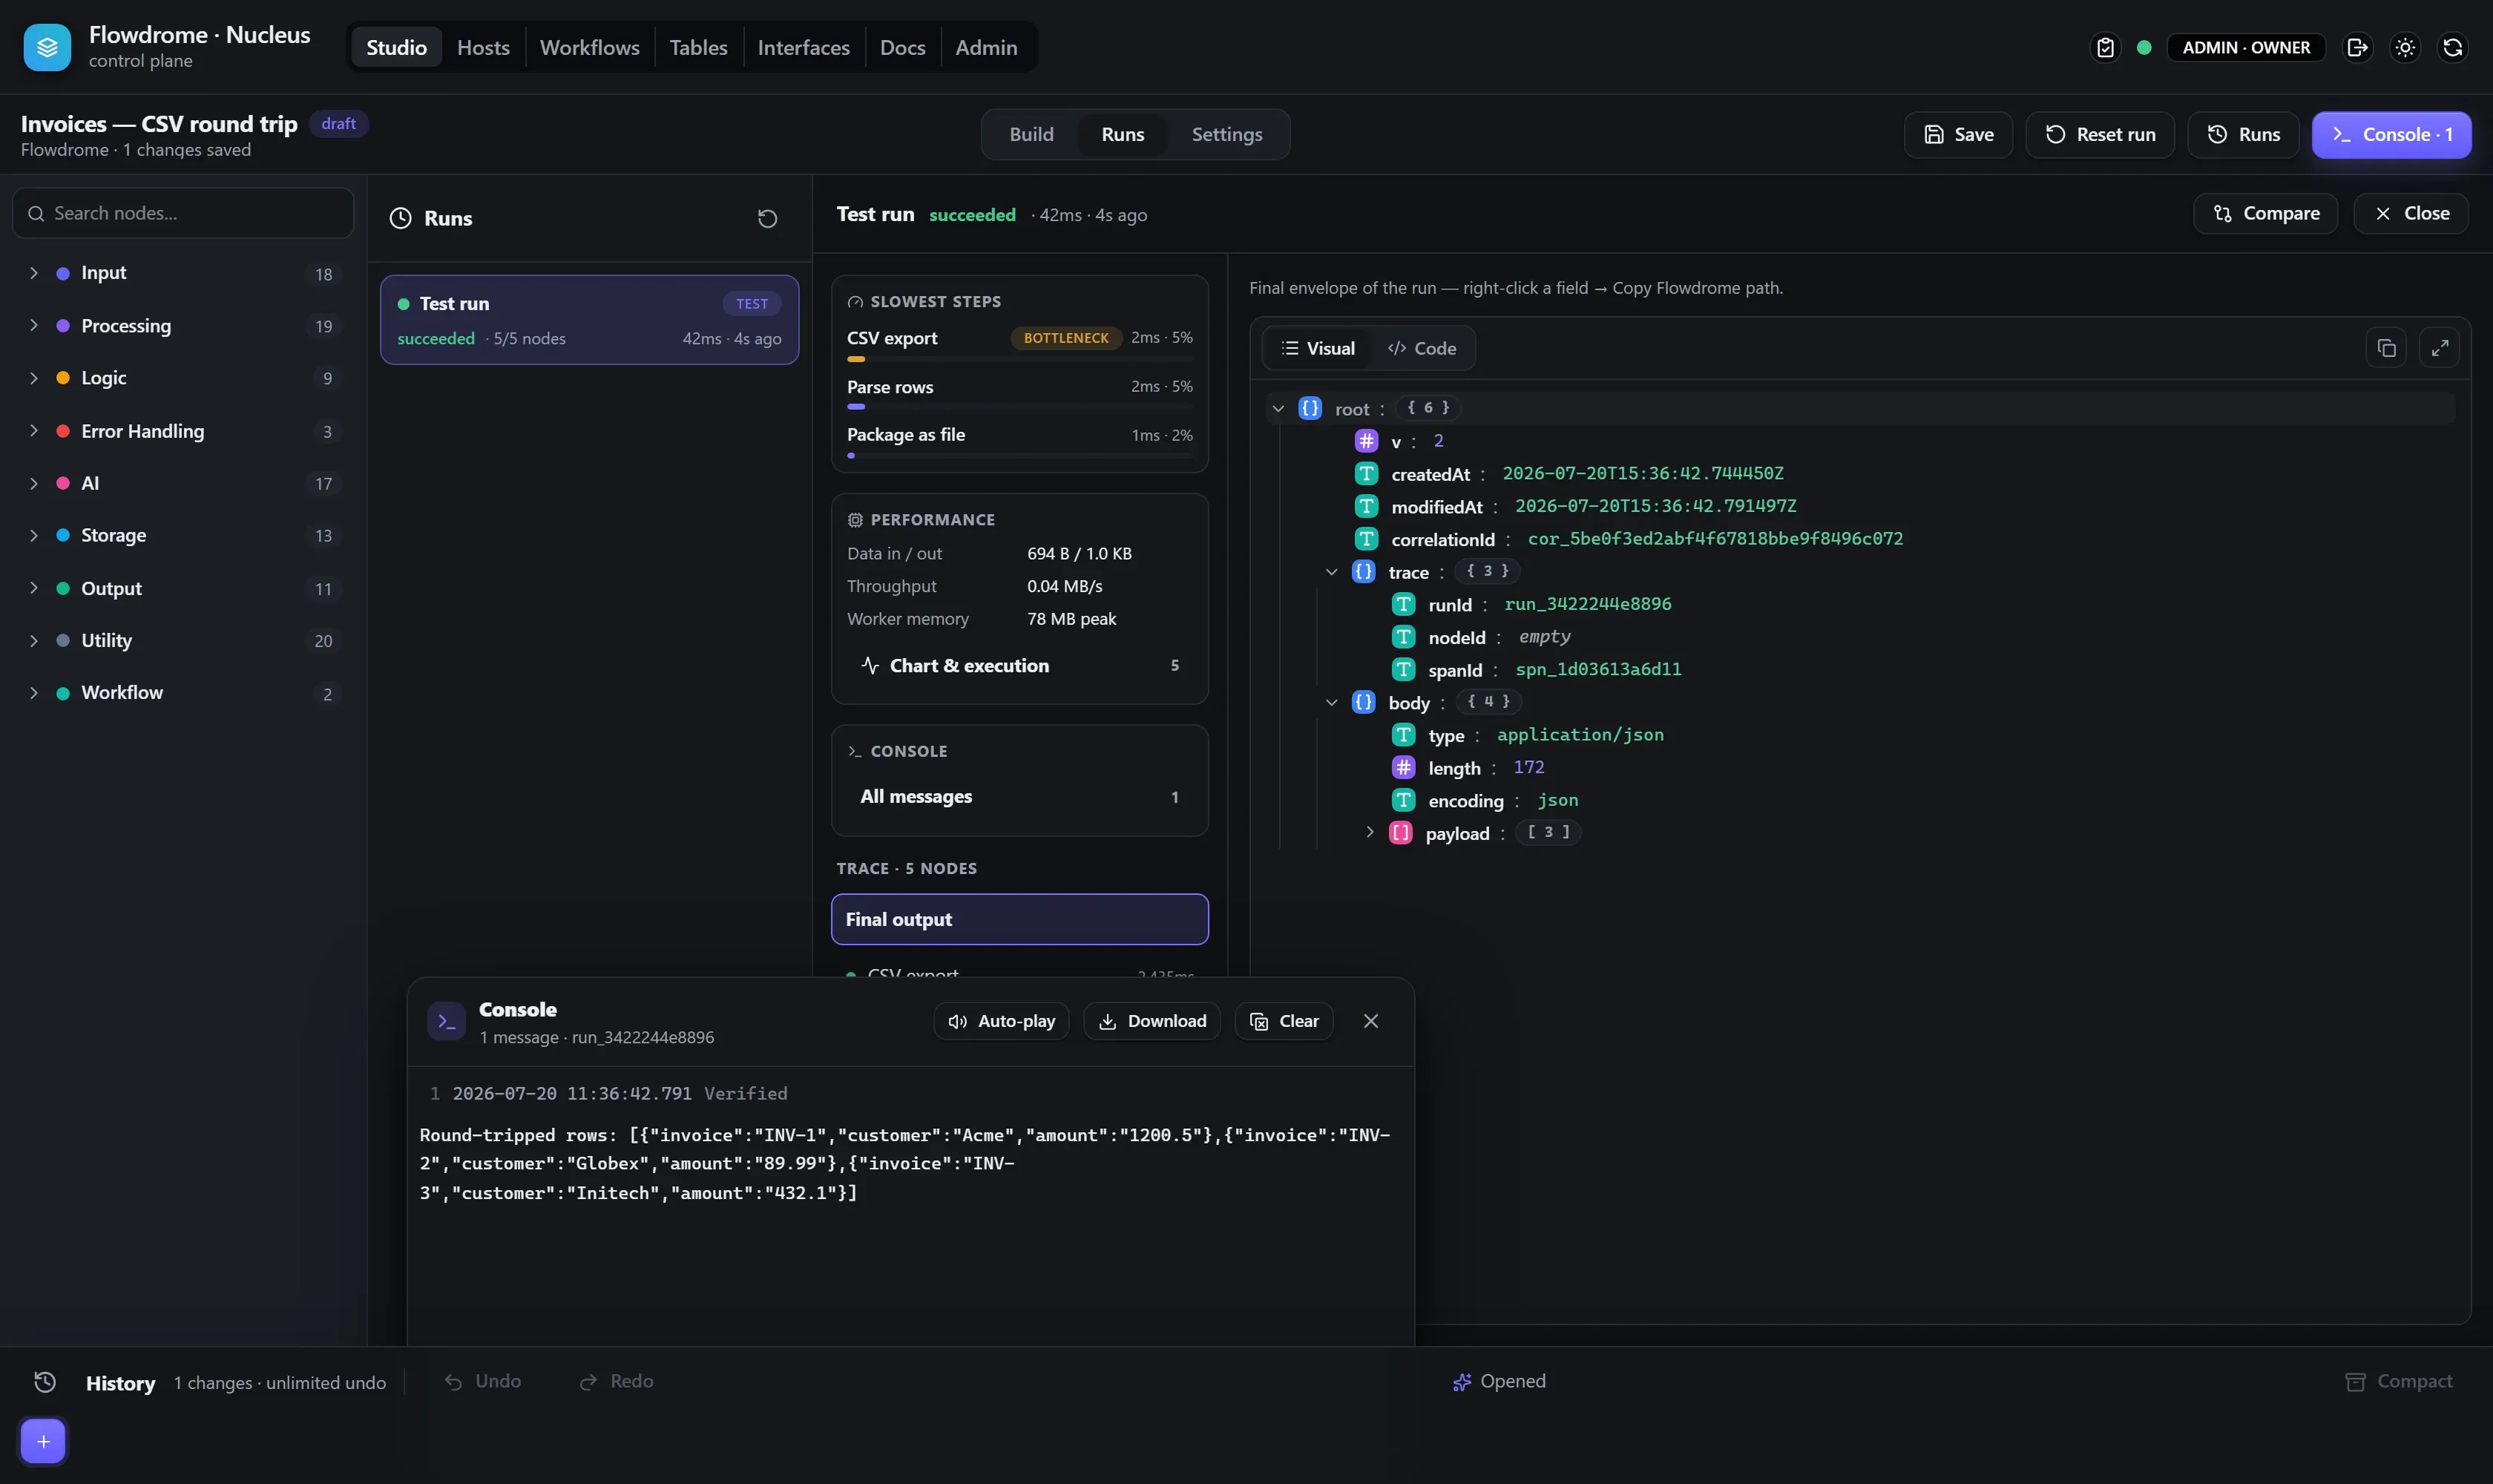The image size is (2493, 1484).
Task: Open All messages in console section
Action: (x=1019, y=796)
